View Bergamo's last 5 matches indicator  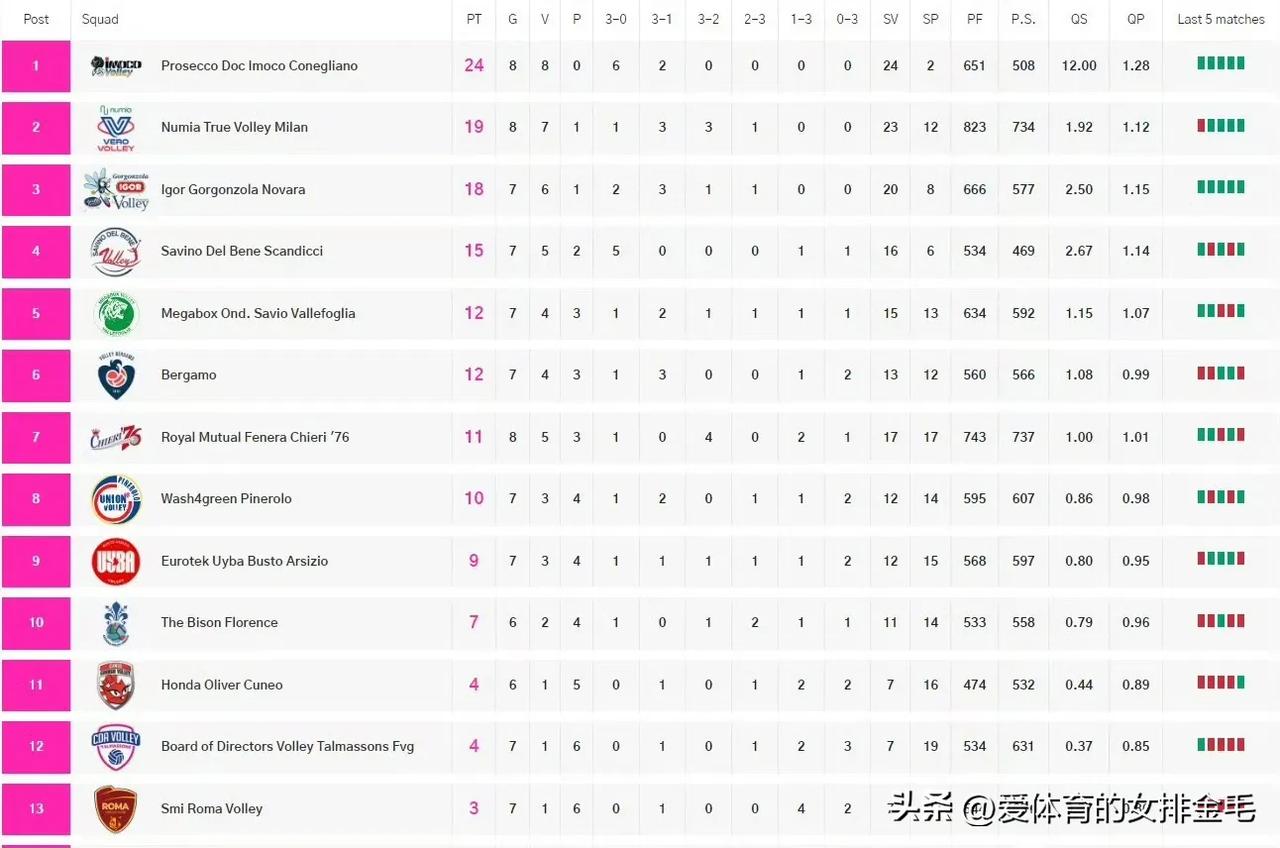(1221, 373)
